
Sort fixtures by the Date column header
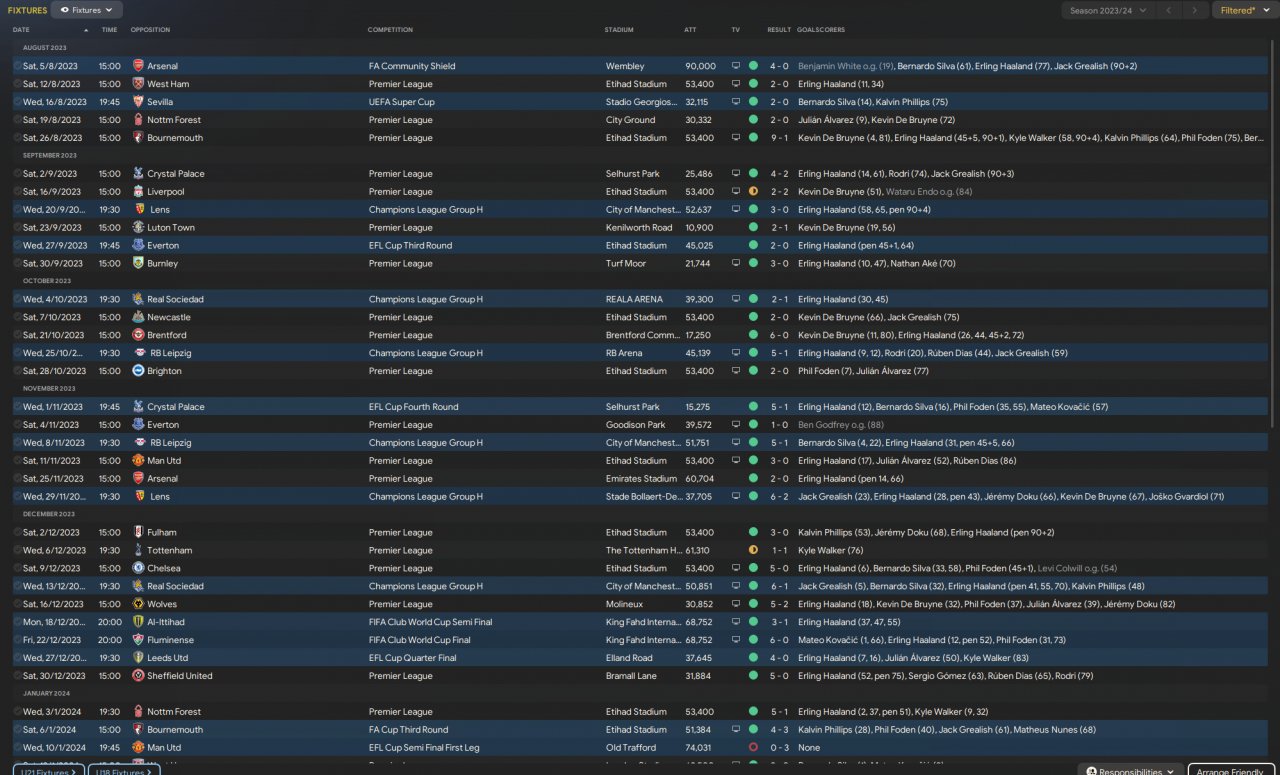[21, 30]
